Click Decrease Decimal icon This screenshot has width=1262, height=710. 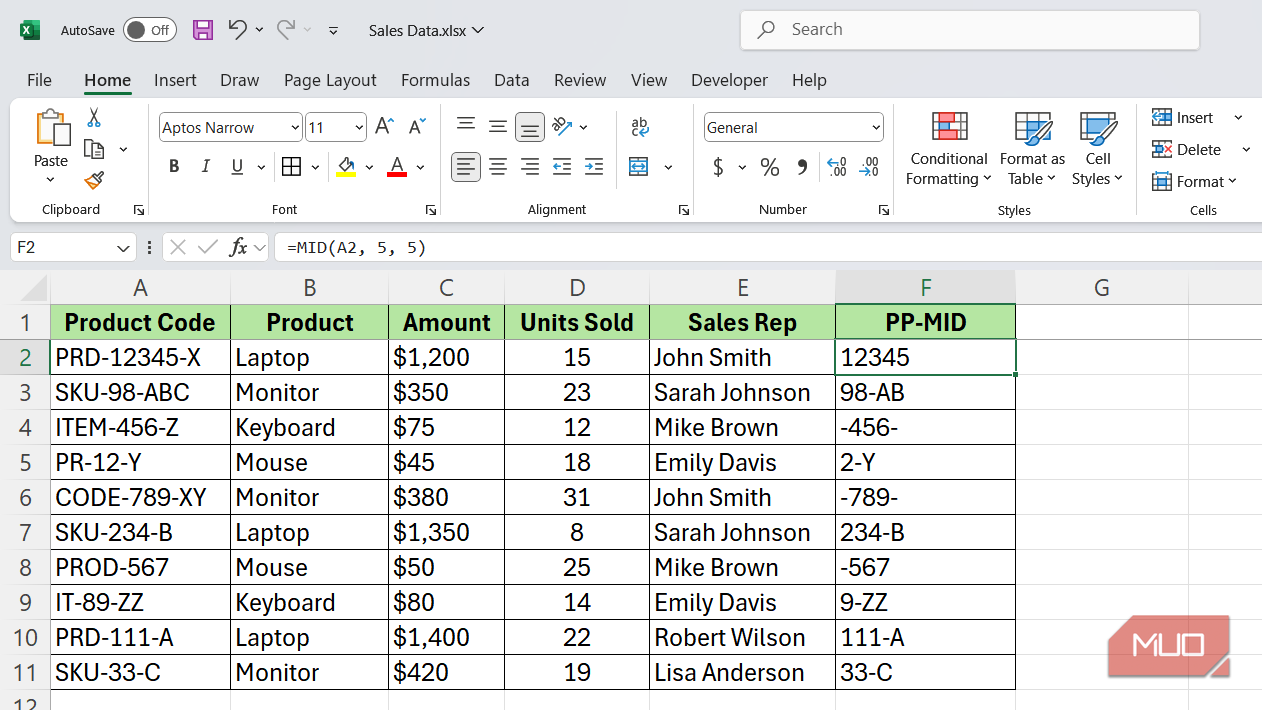tap(870, 167)
